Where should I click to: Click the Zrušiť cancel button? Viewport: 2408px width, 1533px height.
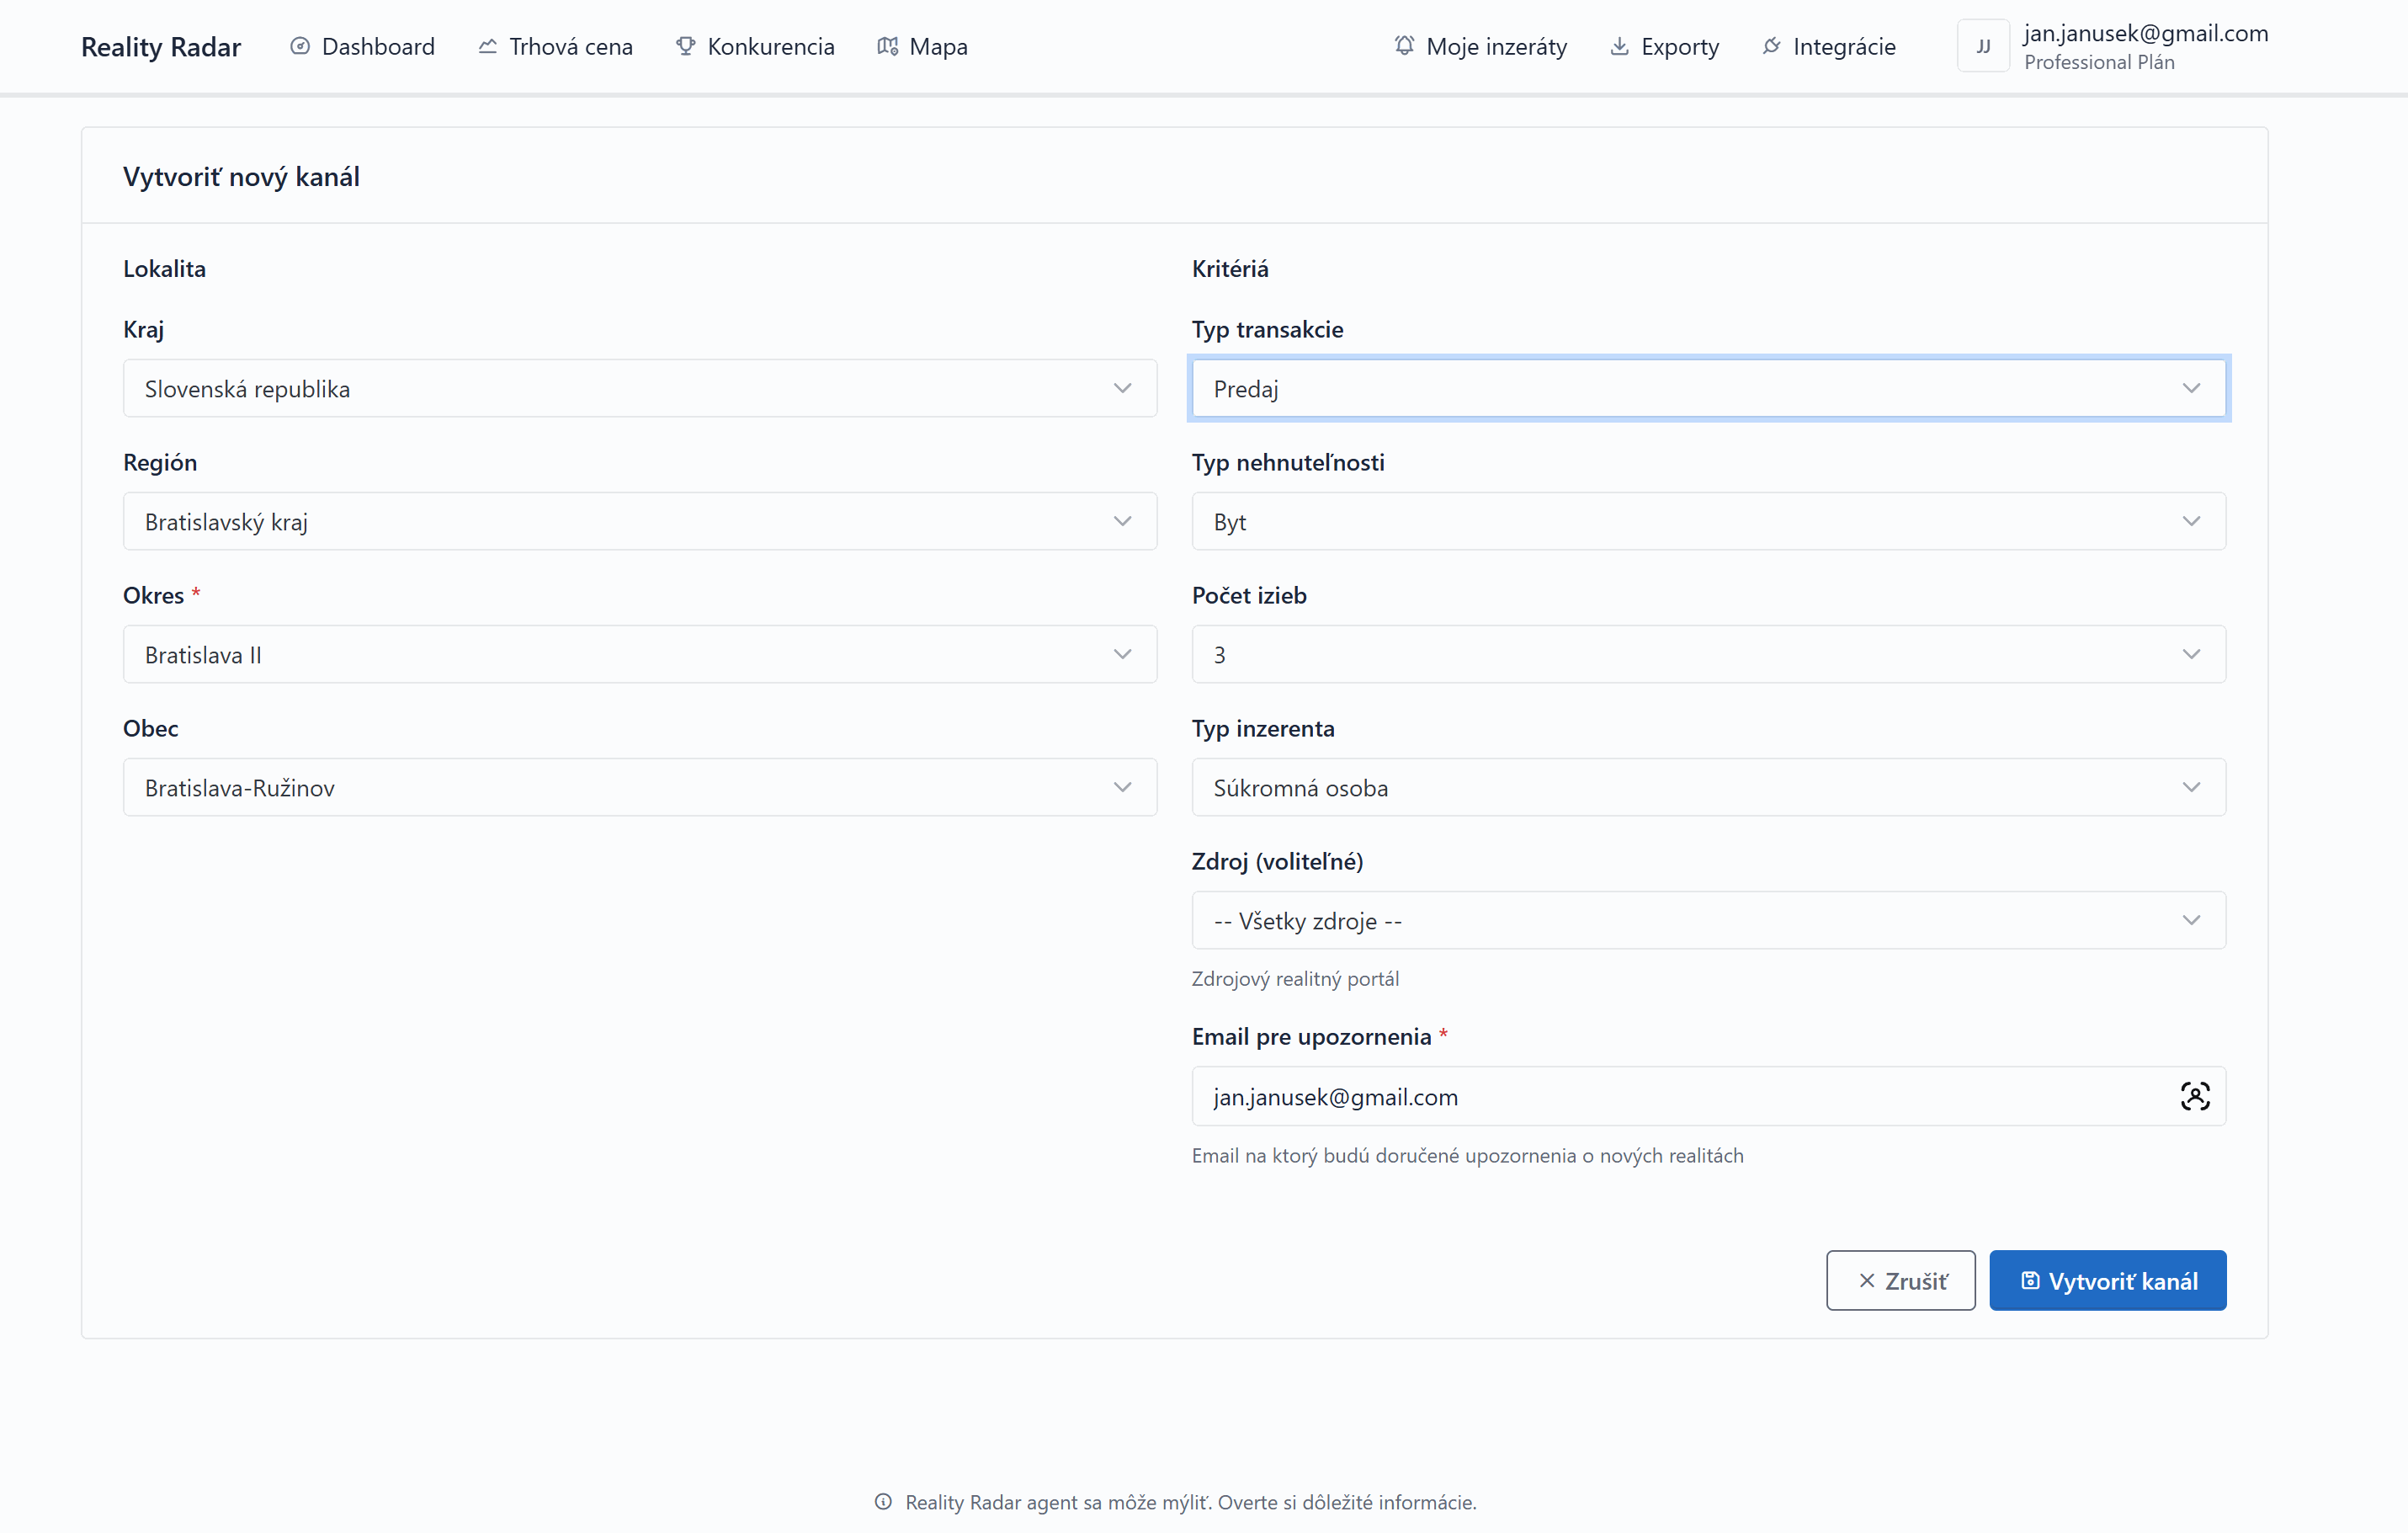tap(1900, 1280)
